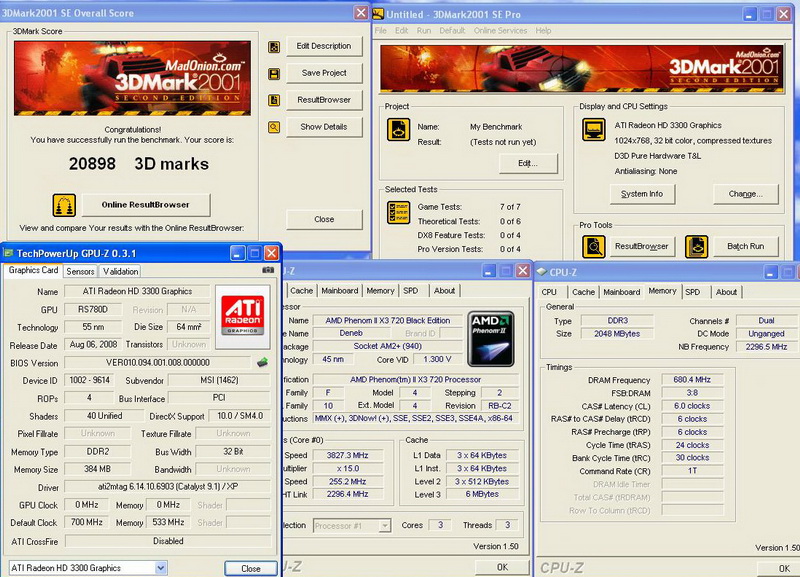Click the Edit... button in Project group

528,164
